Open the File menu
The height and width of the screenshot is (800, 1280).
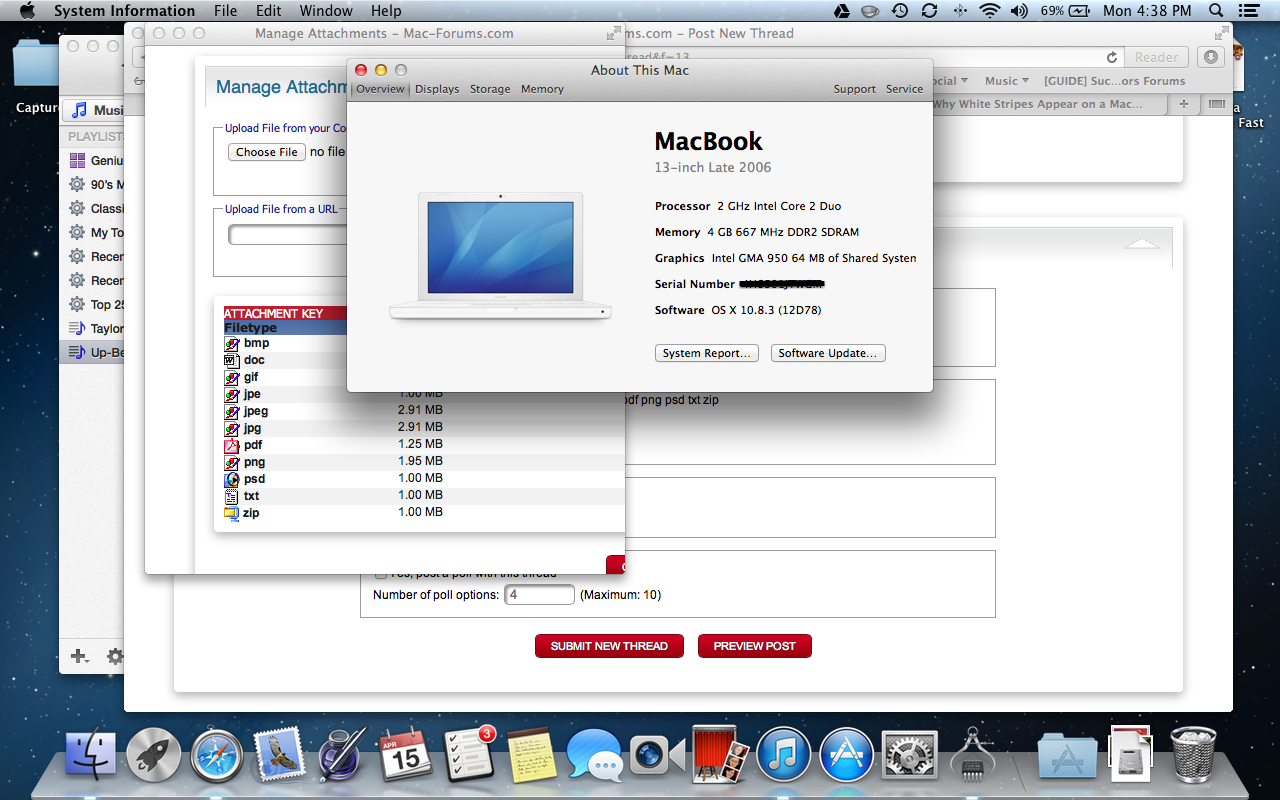point(226,11)
